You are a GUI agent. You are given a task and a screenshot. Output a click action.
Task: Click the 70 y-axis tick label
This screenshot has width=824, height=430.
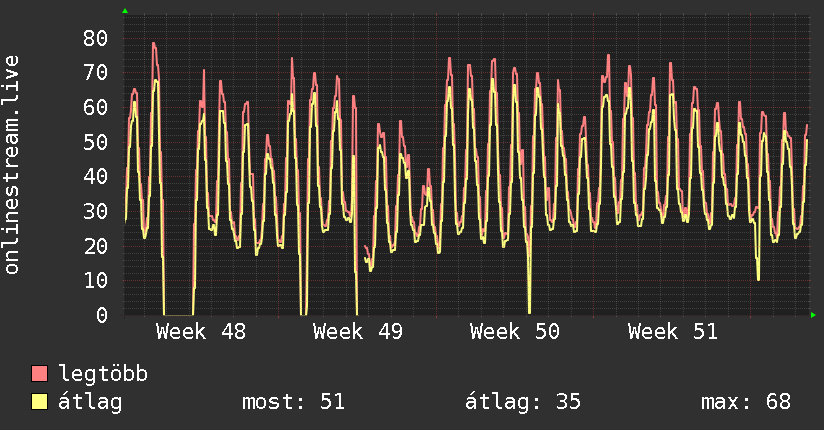[x=96, y=73]
